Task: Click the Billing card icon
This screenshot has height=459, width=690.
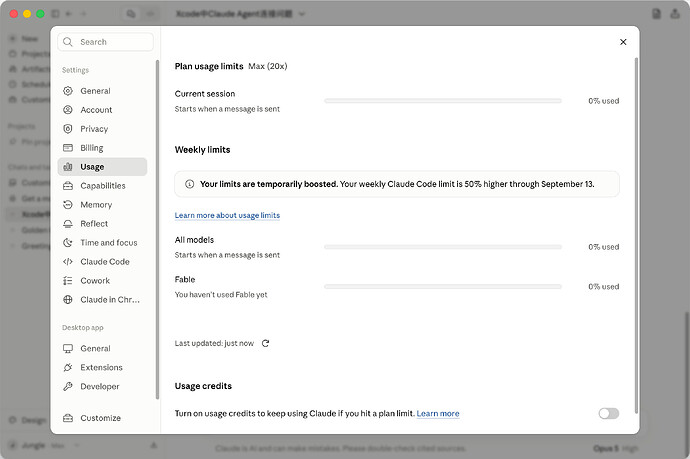Action: point(68,148)
